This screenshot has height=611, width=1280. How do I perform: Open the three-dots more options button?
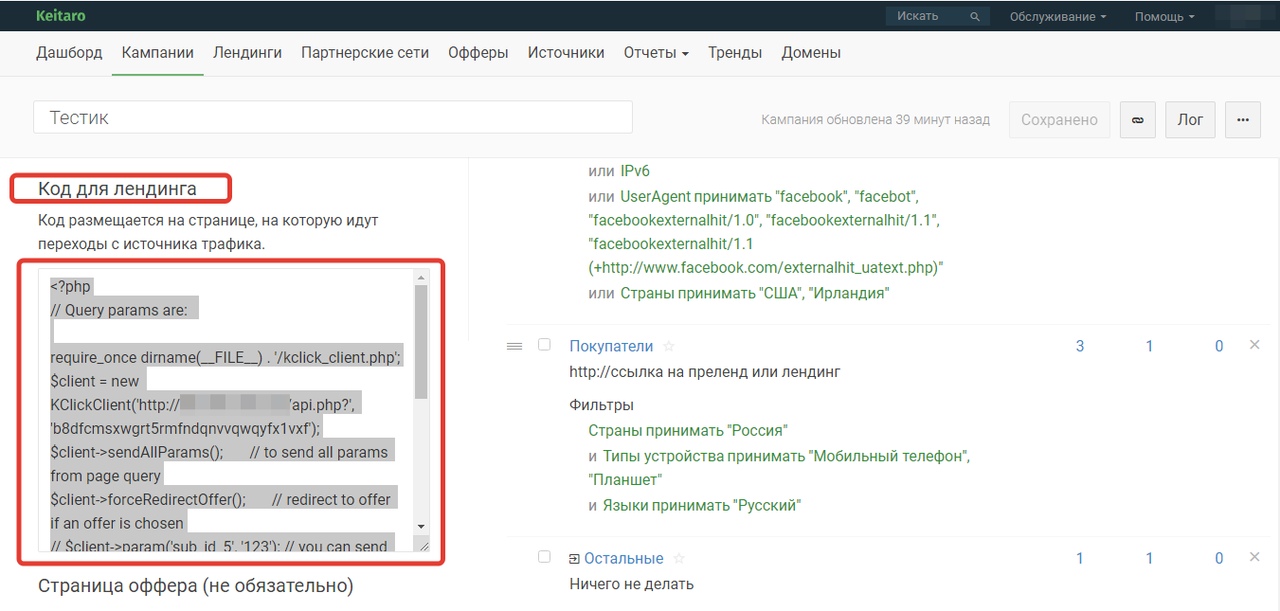[x=1243, y=119]
